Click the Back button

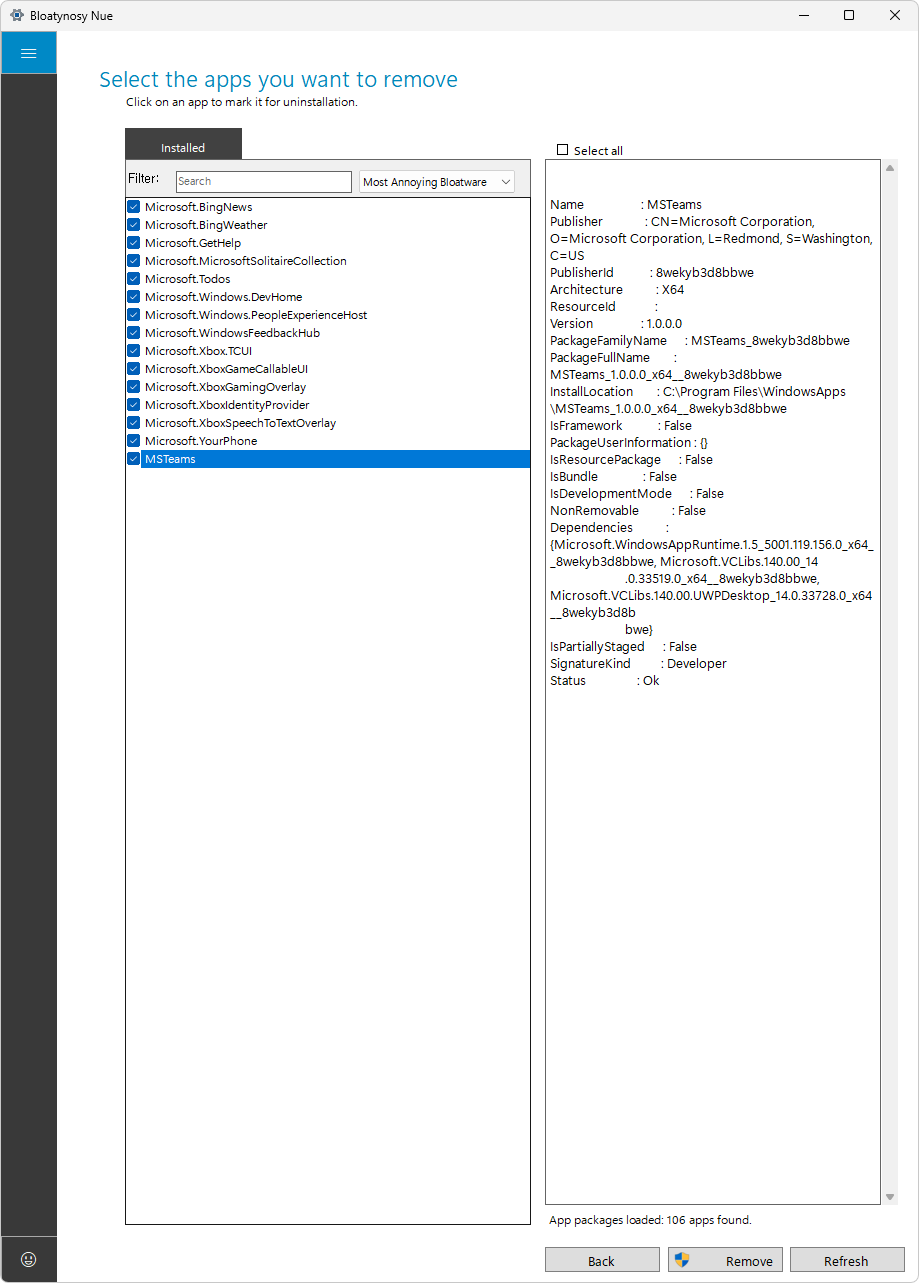pos(602,1260)
